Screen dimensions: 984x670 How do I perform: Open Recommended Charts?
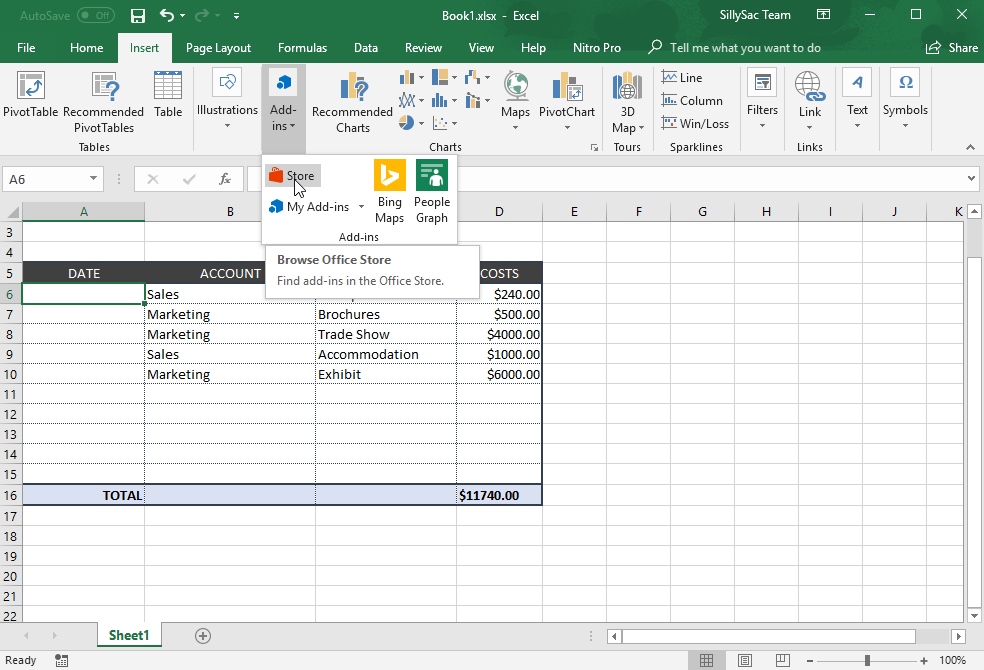click(x=352, y=103)
